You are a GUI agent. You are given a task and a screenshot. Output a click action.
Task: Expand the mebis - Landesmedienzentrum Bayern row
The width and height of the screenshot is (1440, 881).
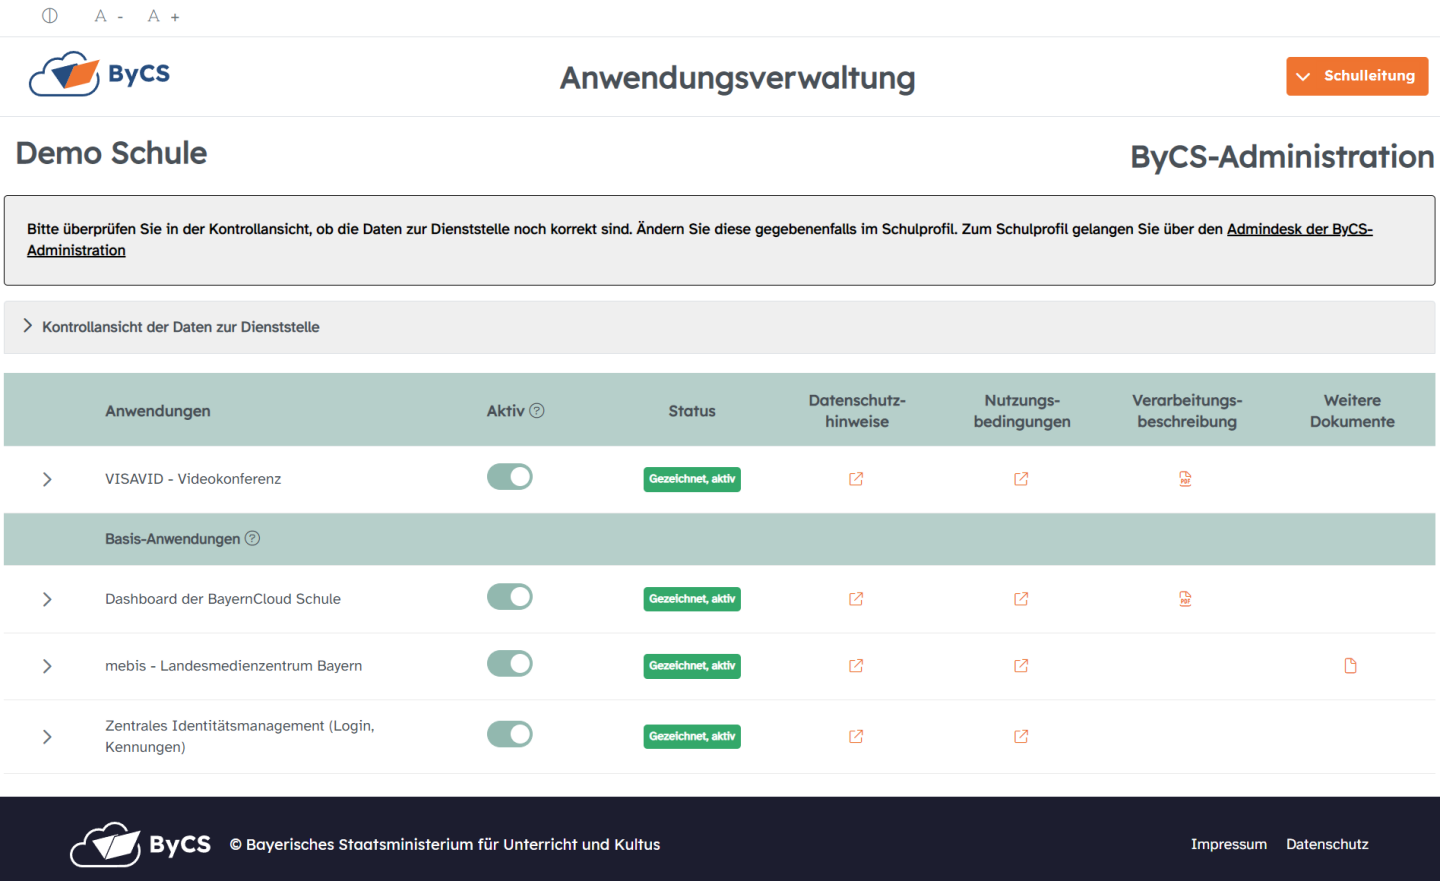pos(47,666)
